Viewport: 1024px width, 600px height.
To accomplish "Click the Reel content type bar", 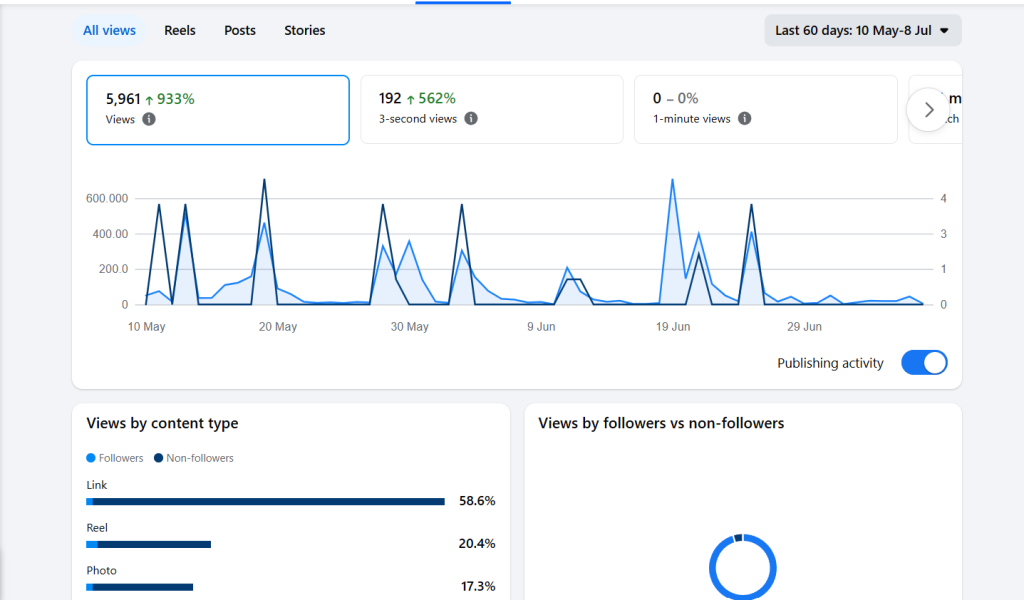I will coord(148,544).
